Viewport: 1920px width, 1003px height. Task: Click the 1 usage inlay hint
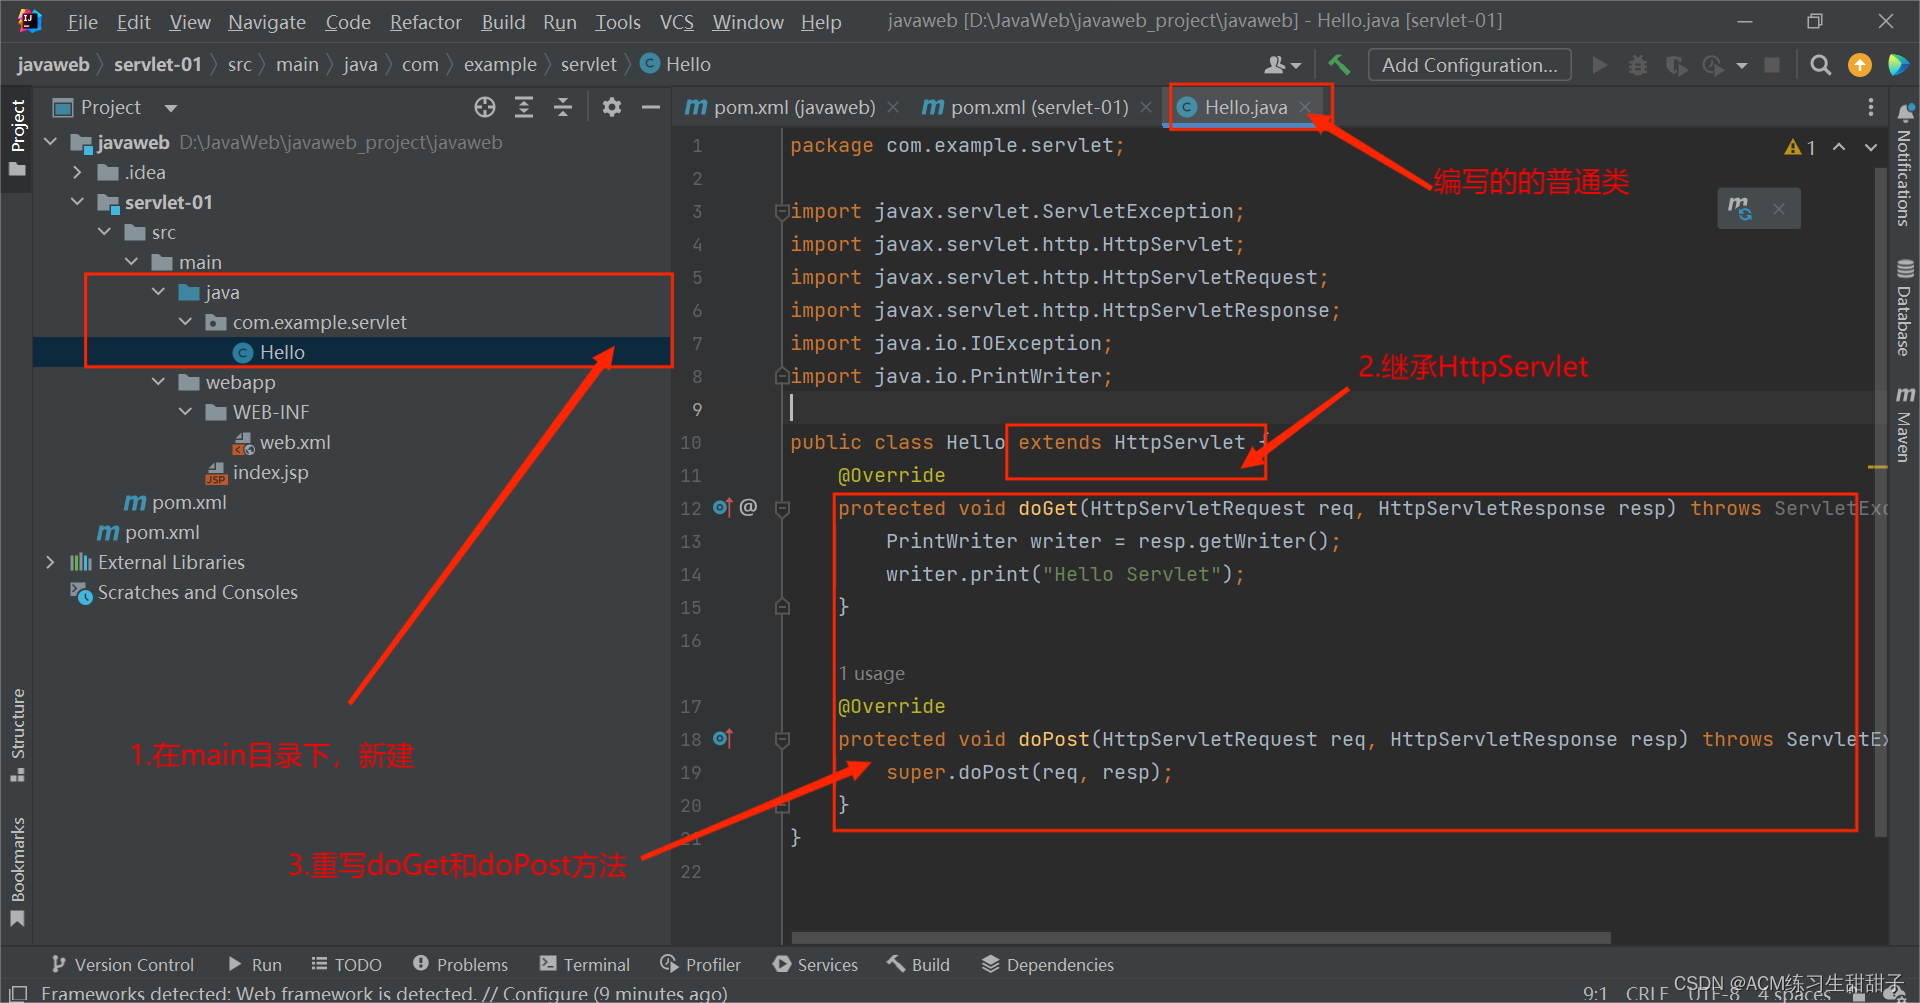(x=871, y=673)
